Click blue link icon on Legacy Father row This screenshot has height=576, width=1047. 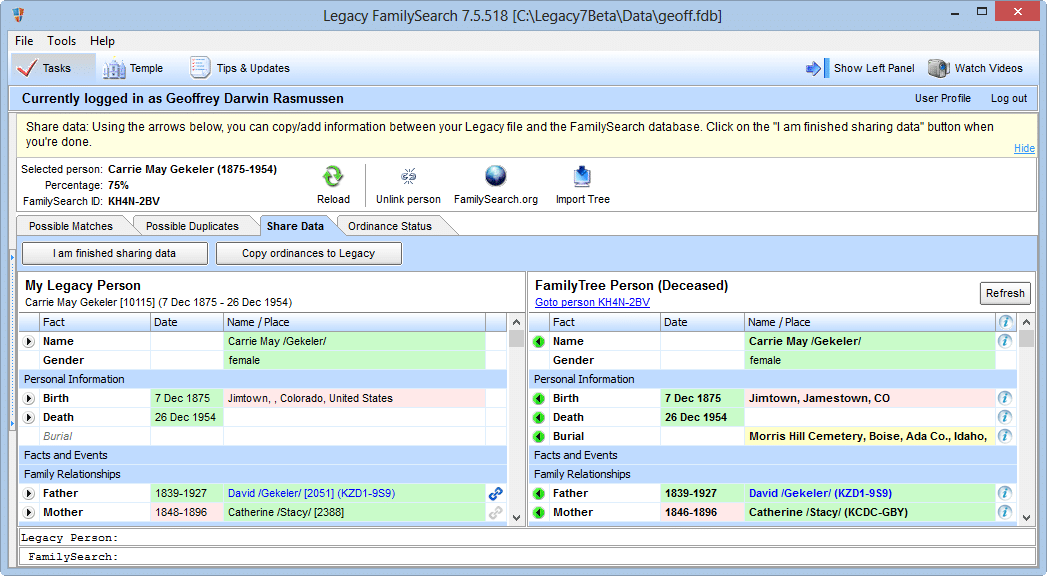tap(495, 493)
